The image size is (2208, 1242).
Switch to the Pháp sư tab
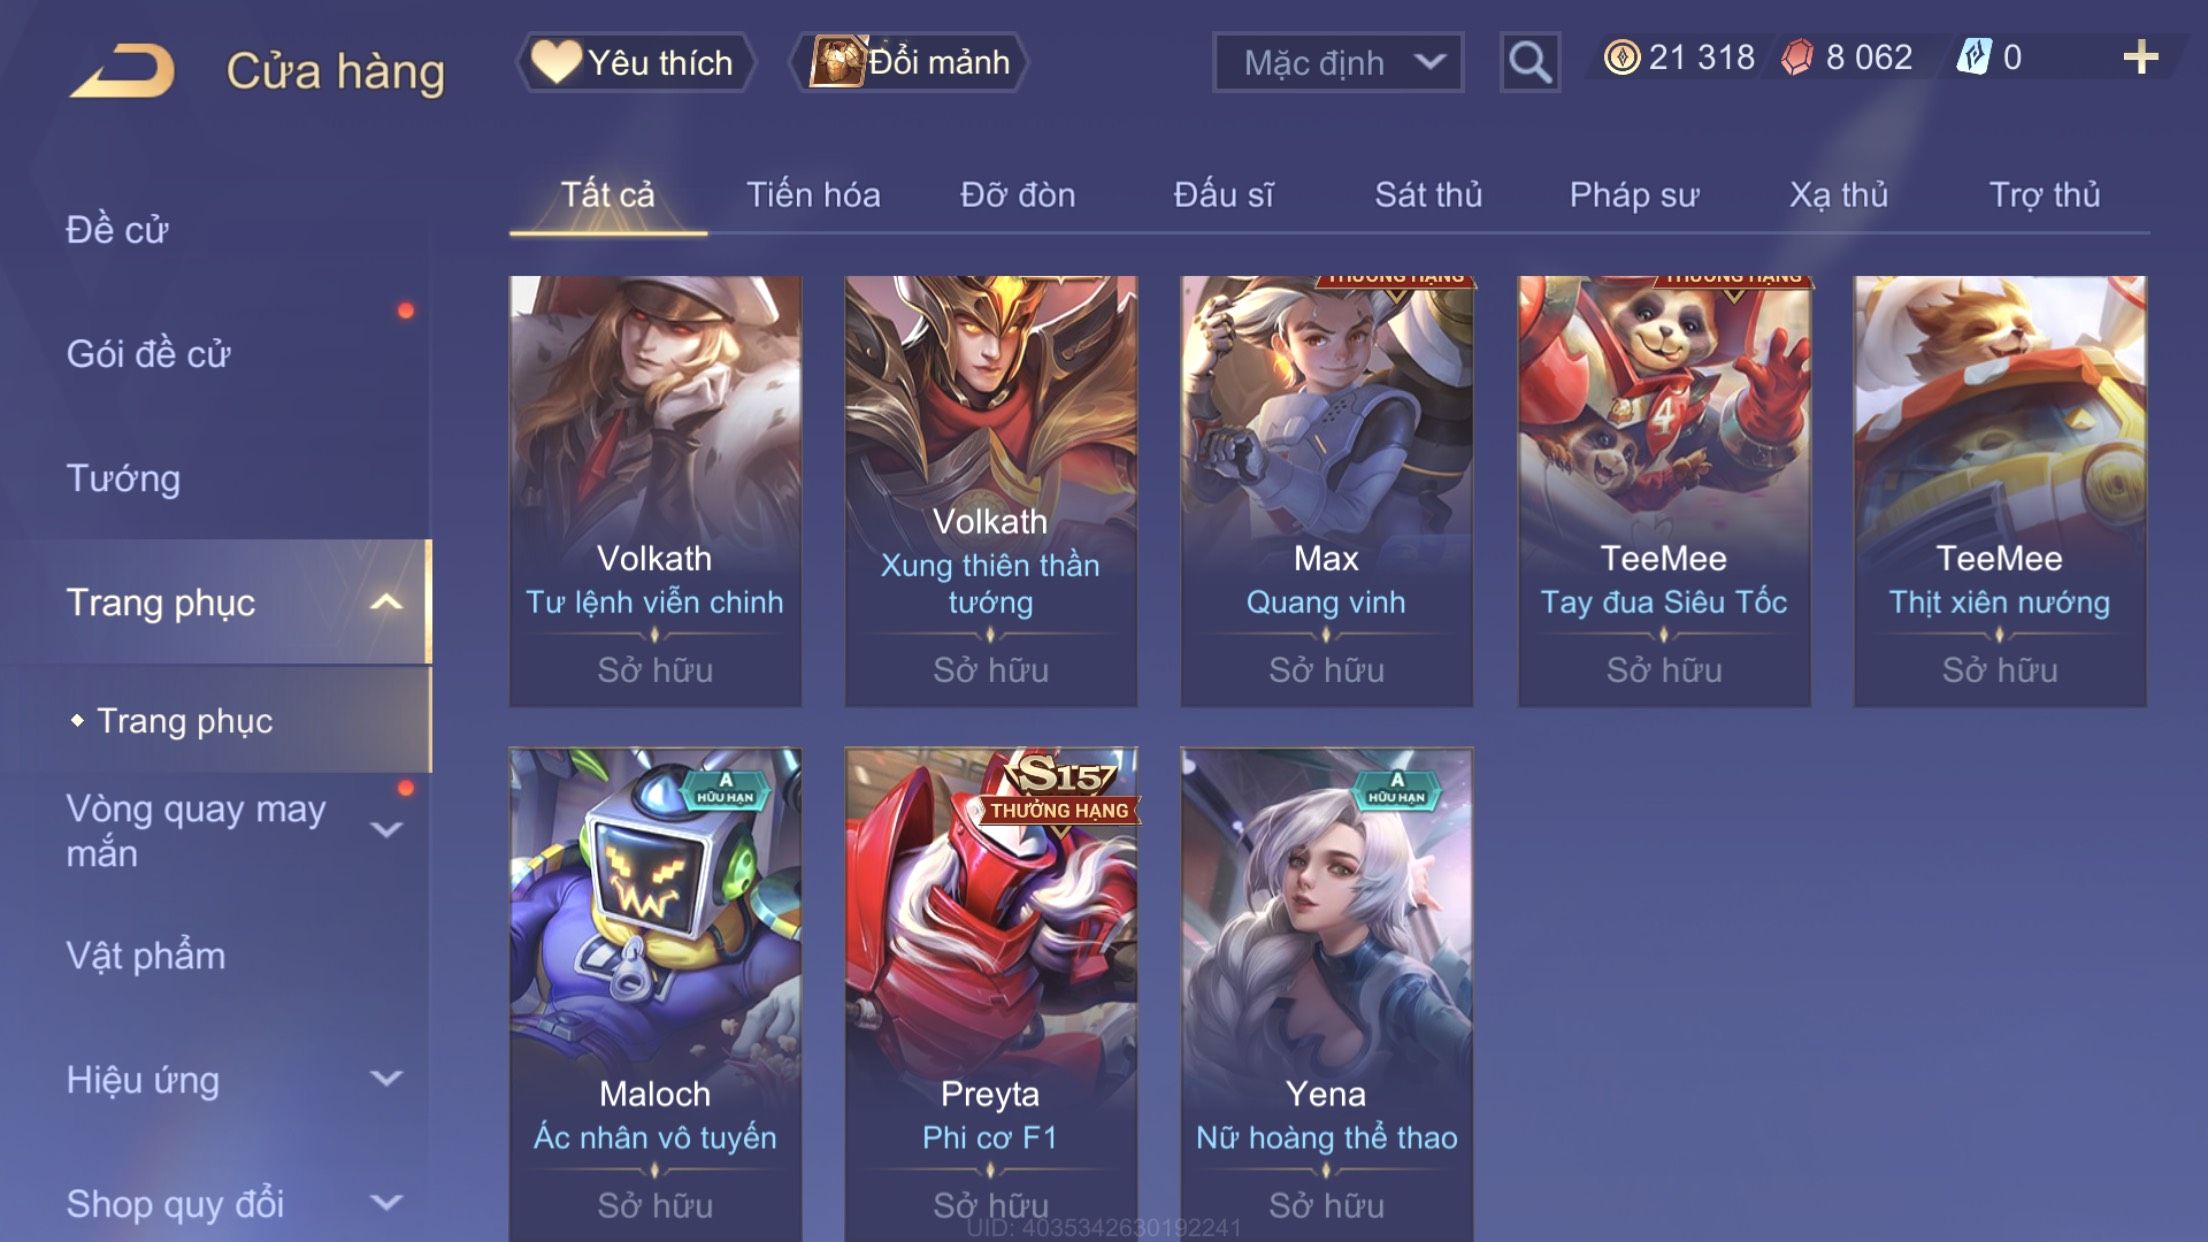click(1634, 195)
